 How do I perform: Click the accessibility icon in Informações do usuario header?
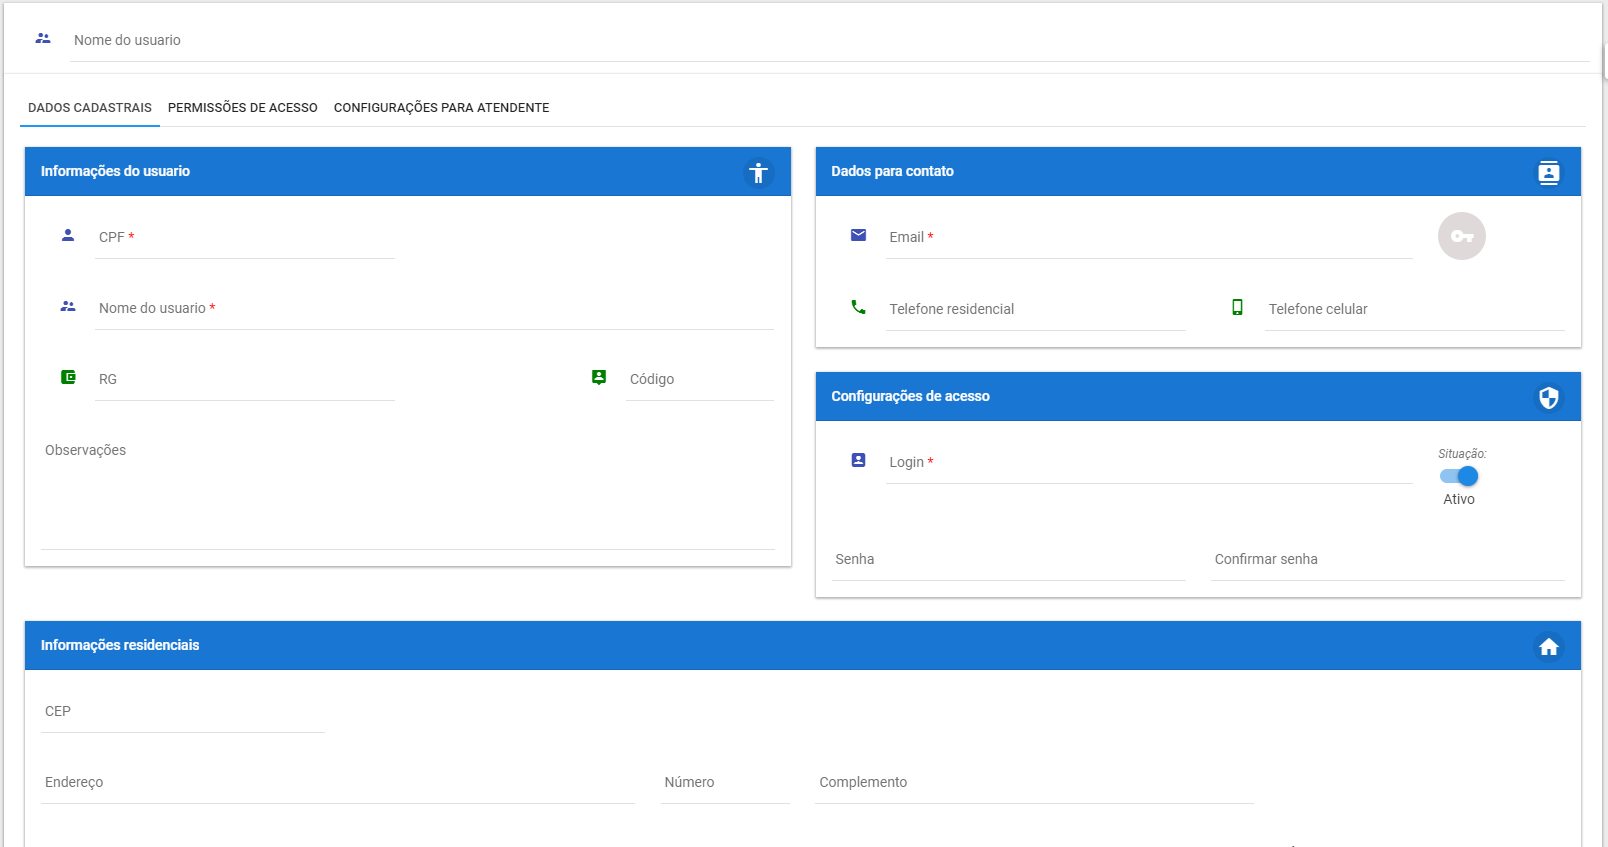(759, 173)
